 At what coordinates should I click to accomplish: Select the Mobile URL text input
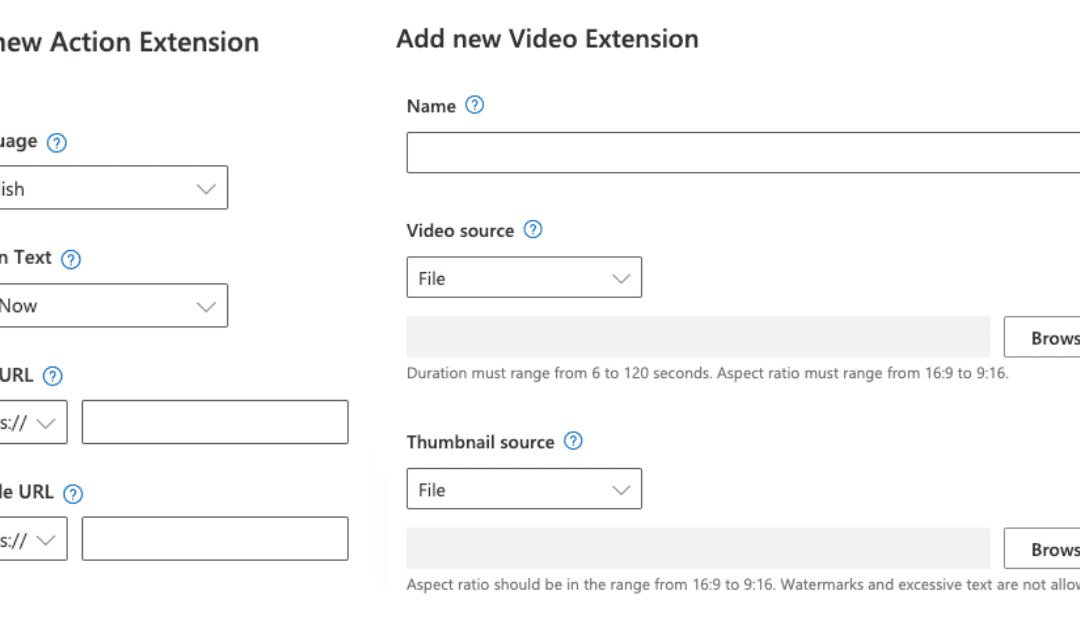point(214,539)
